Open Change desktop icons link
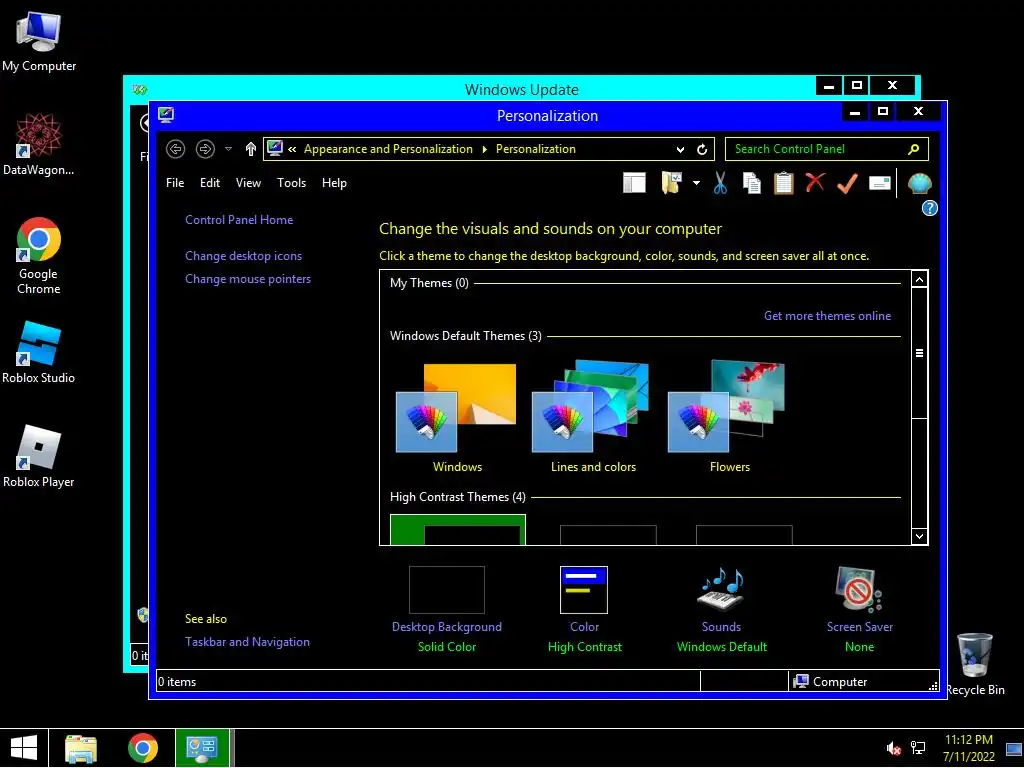Viewport: 1024px width, 768px height. pyautogui.click(x=244, y=256)
